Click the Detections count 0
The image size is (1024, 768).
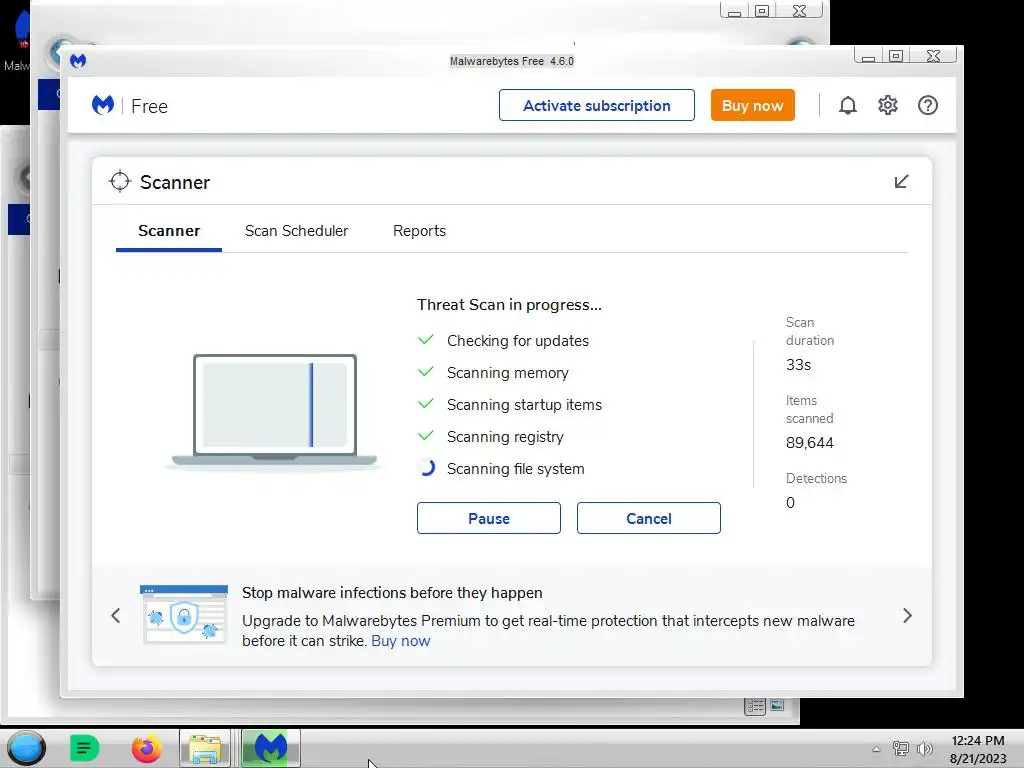pos(790,503)
